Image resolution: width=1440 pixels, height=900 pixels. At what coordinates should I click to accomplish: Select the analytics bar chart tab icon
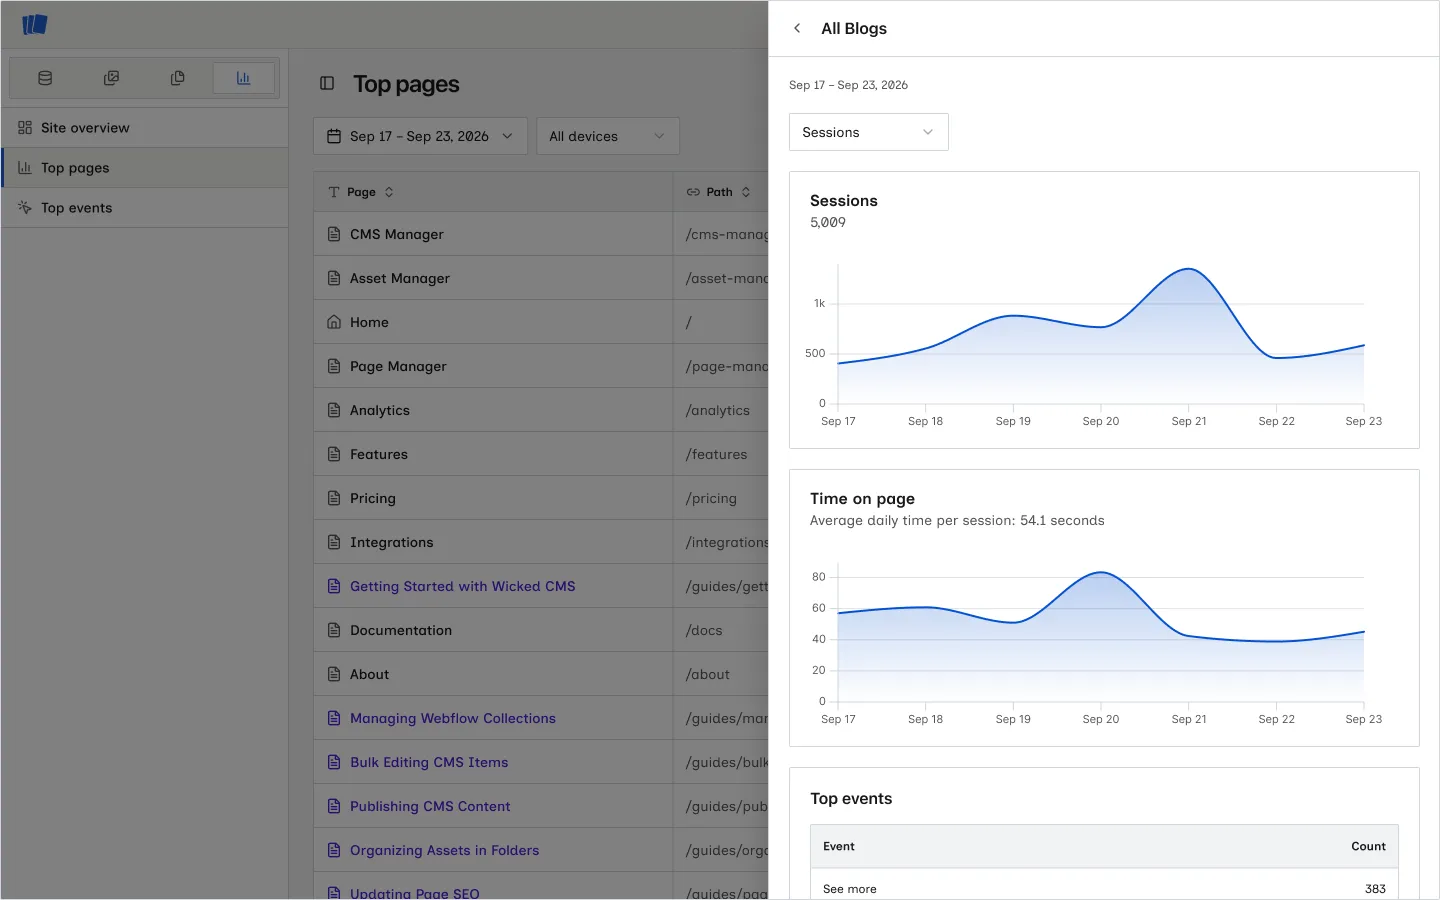pos(243,78)
